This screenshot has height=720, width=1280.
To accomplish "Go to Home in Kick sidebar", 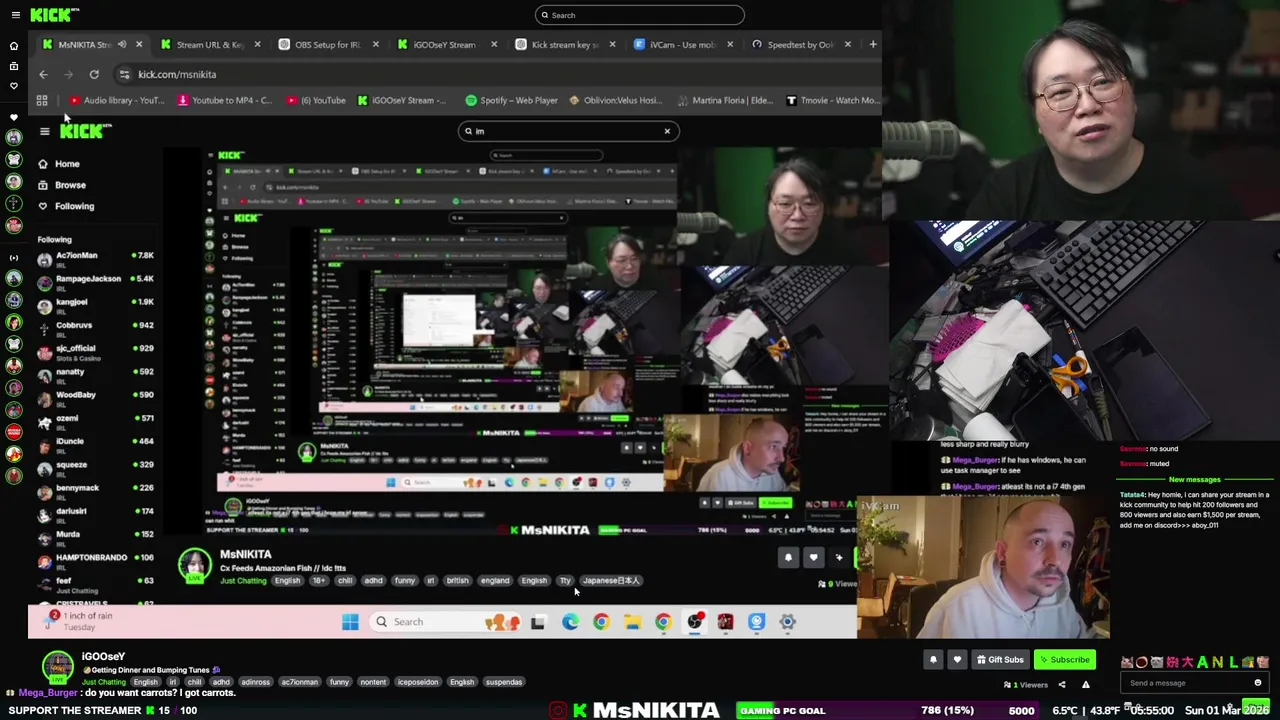I will [67, 164].
